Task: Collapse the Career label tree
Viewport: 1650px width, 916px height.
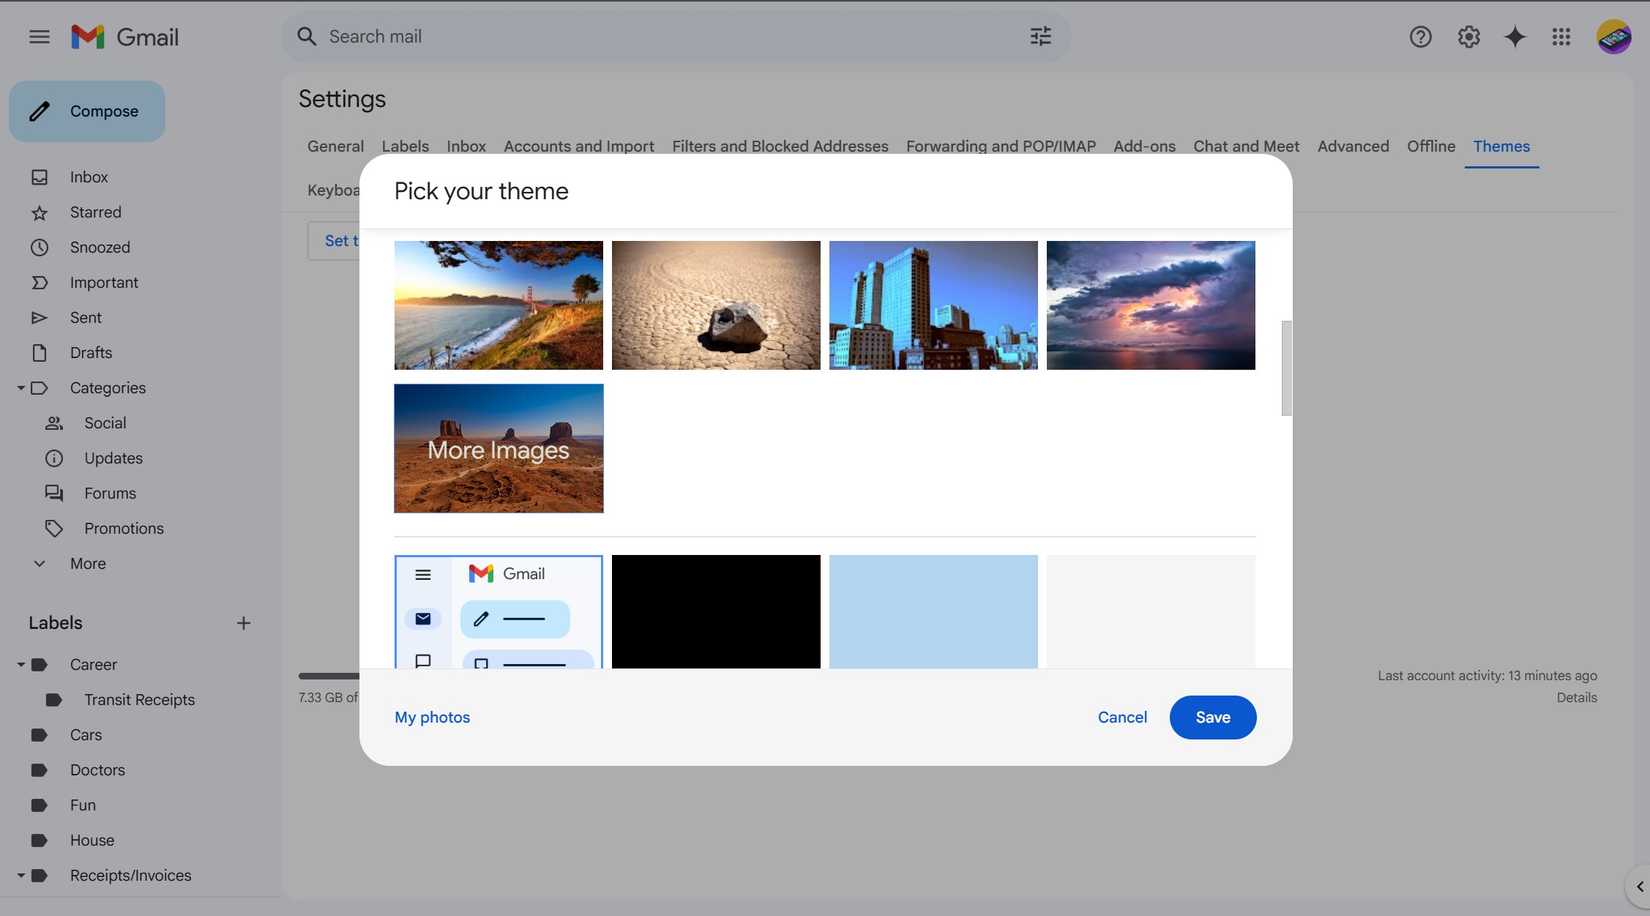Action: (x=21, y=665)
